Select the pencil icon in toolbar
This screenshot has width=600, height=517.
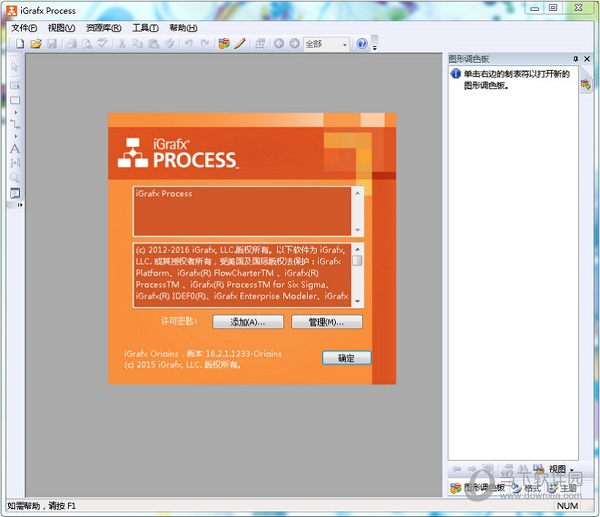pos(240,44)
